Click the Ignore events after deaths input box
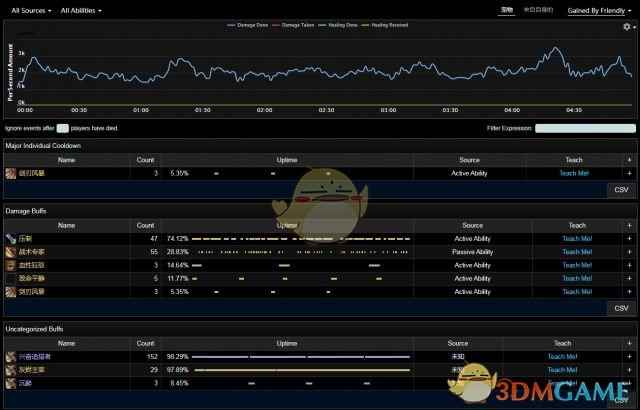The width and height of the screenshot is (640, 410). [x=63, y=128]
